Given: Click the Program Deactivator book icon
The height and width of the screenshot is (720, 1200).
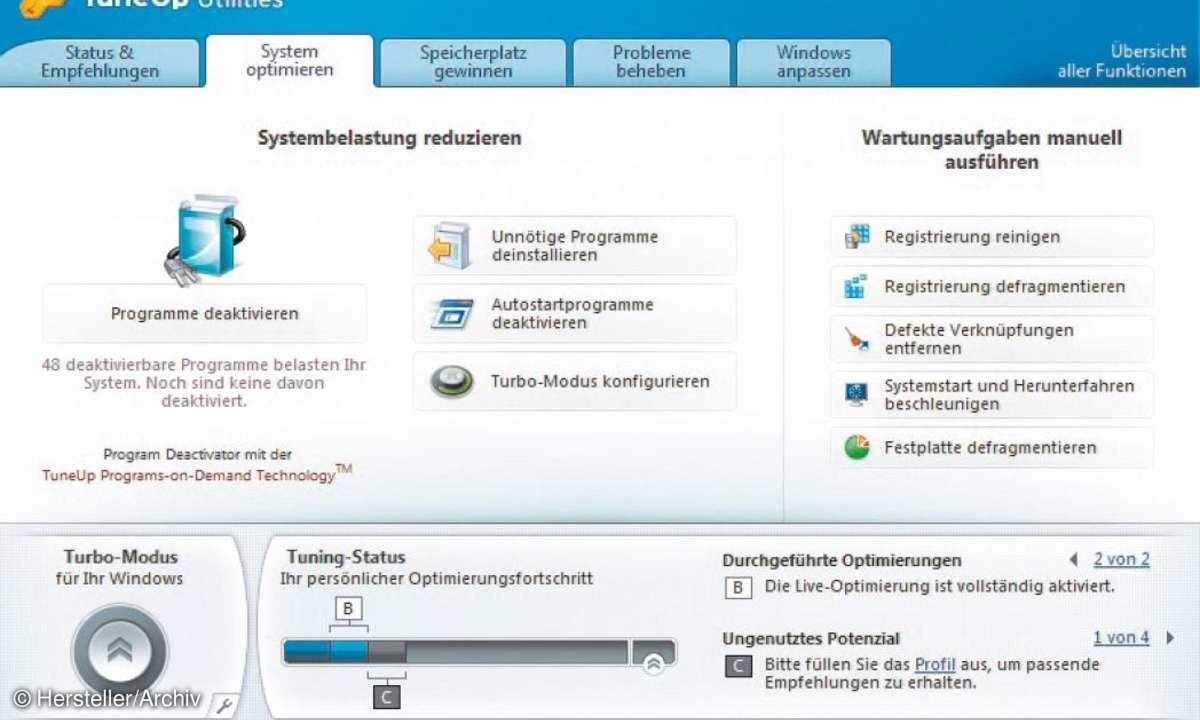Looking at the screenshot, I should [x=205, y=239].
